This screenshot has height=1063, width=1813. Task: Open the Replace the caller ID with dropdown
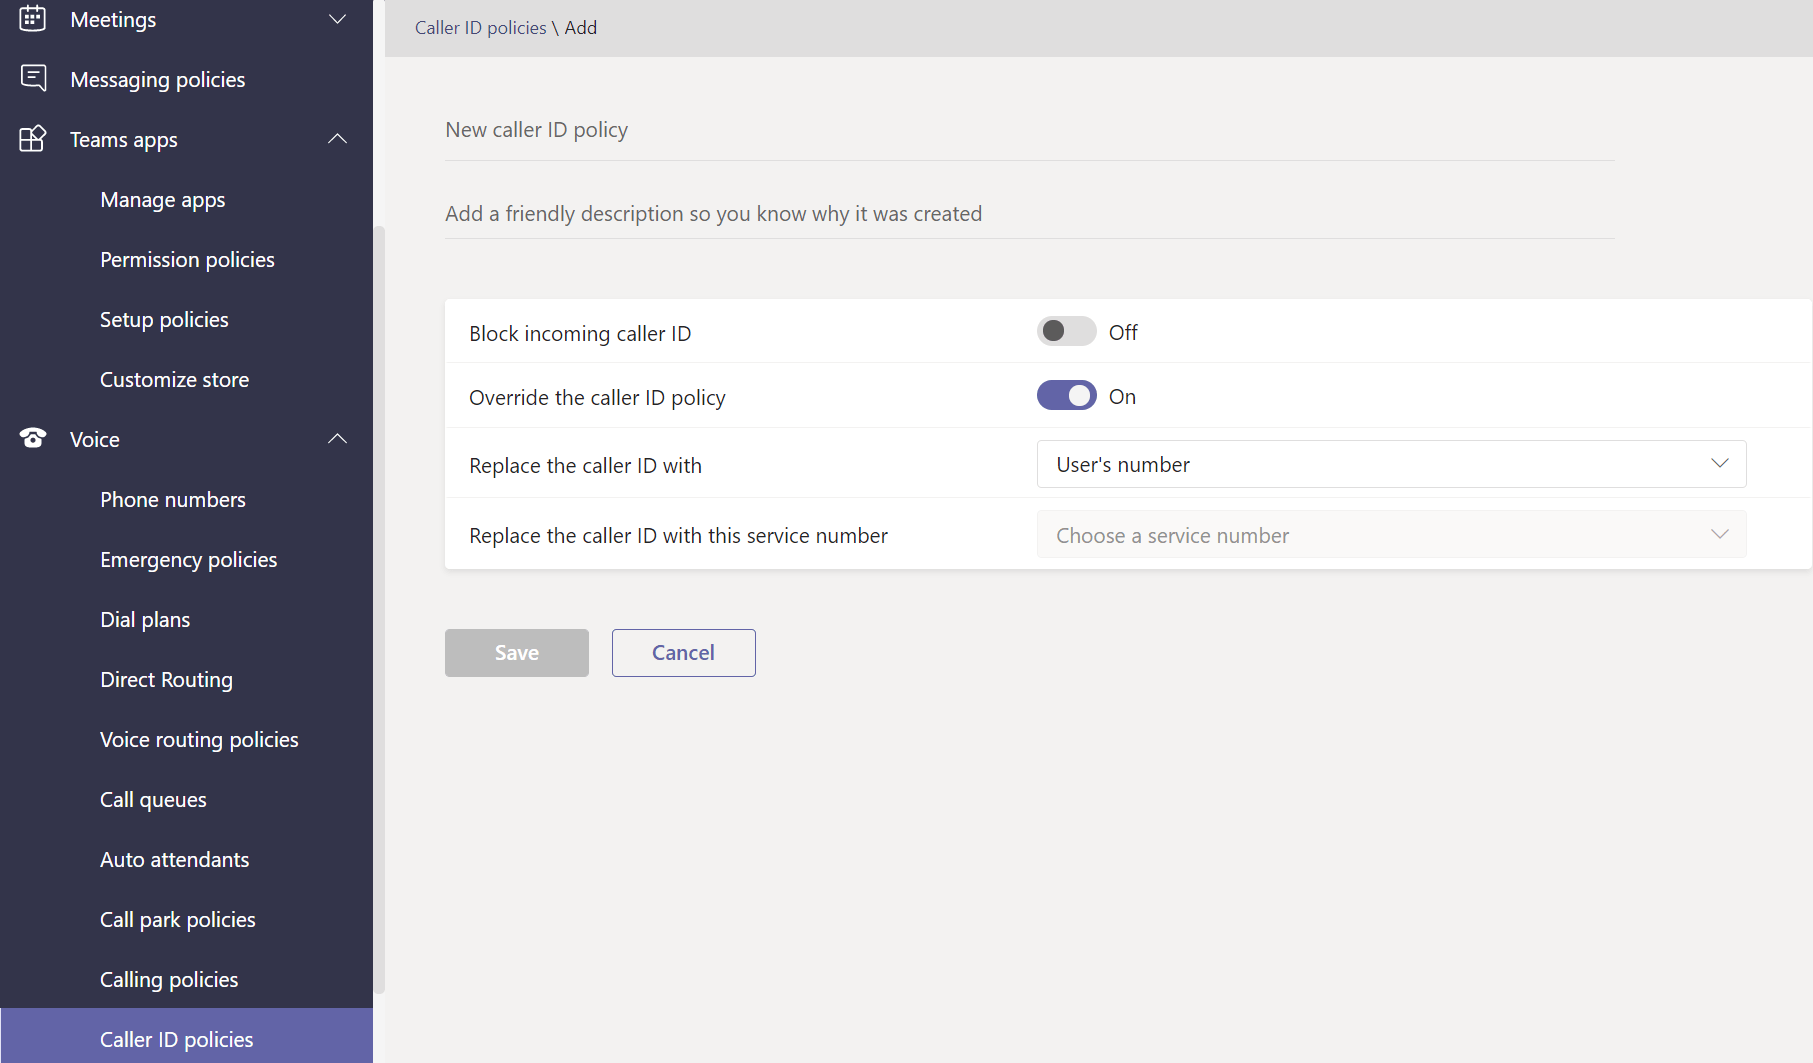click(x=1391, y=464)
